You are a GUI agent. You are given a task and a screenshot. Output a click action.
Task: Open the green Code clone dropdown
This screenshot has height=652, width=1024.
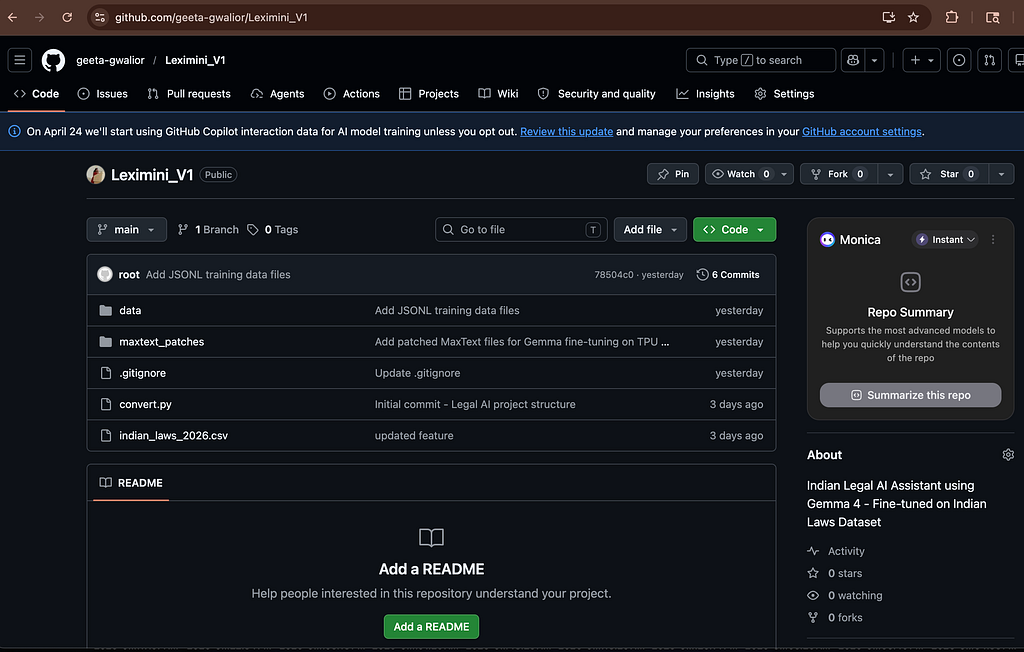click(734, 230)
